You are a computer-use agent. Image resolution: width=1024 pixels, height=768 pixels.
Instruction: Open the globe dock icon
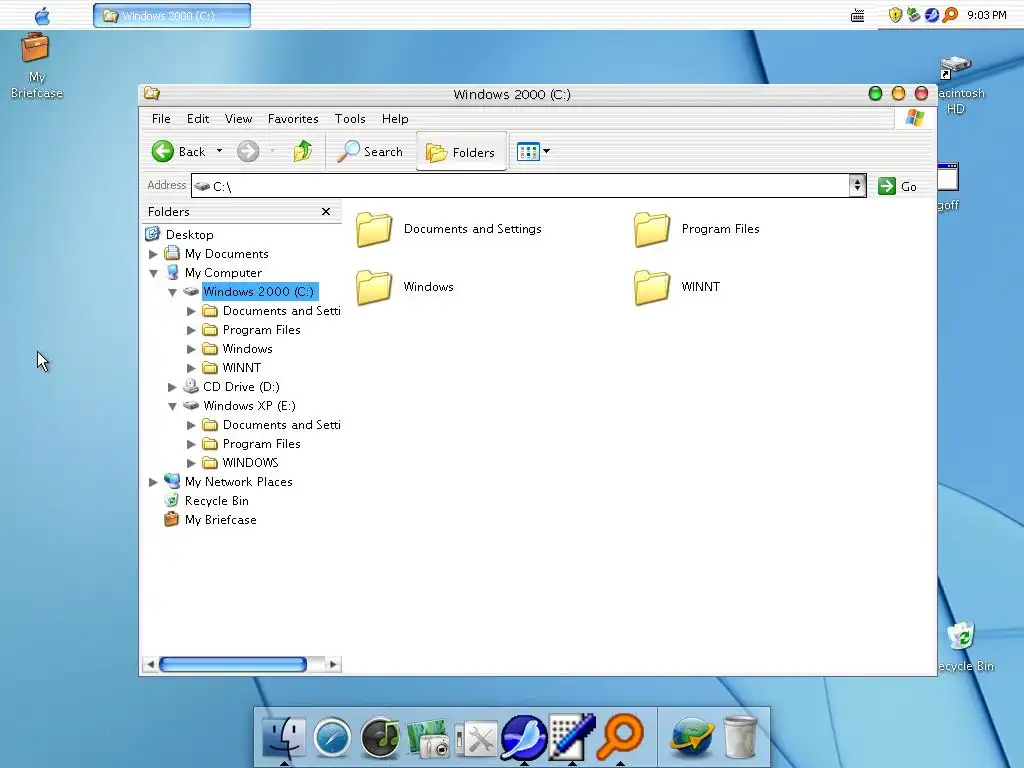pyautogui.click(x=692, y=737)
